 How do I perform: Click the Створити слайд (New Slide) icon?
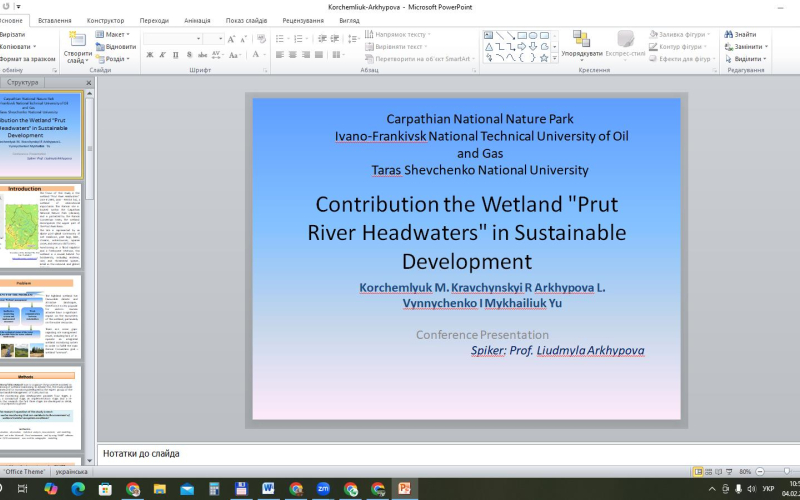pos(77,39)
